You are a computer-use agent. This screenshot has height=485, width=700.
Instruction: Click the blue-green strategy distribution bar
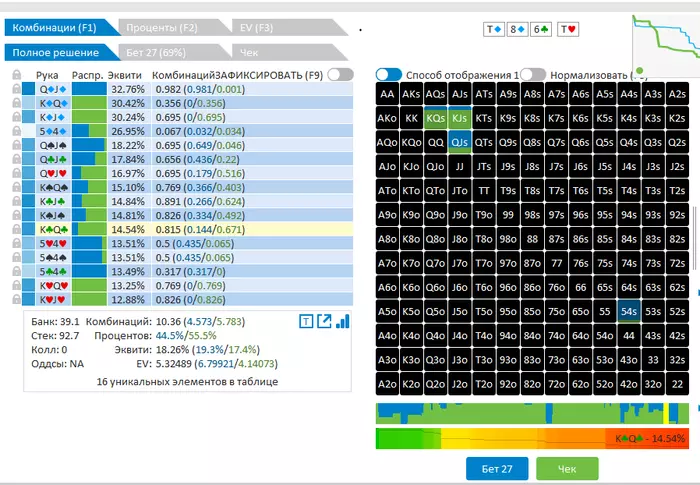532,413
